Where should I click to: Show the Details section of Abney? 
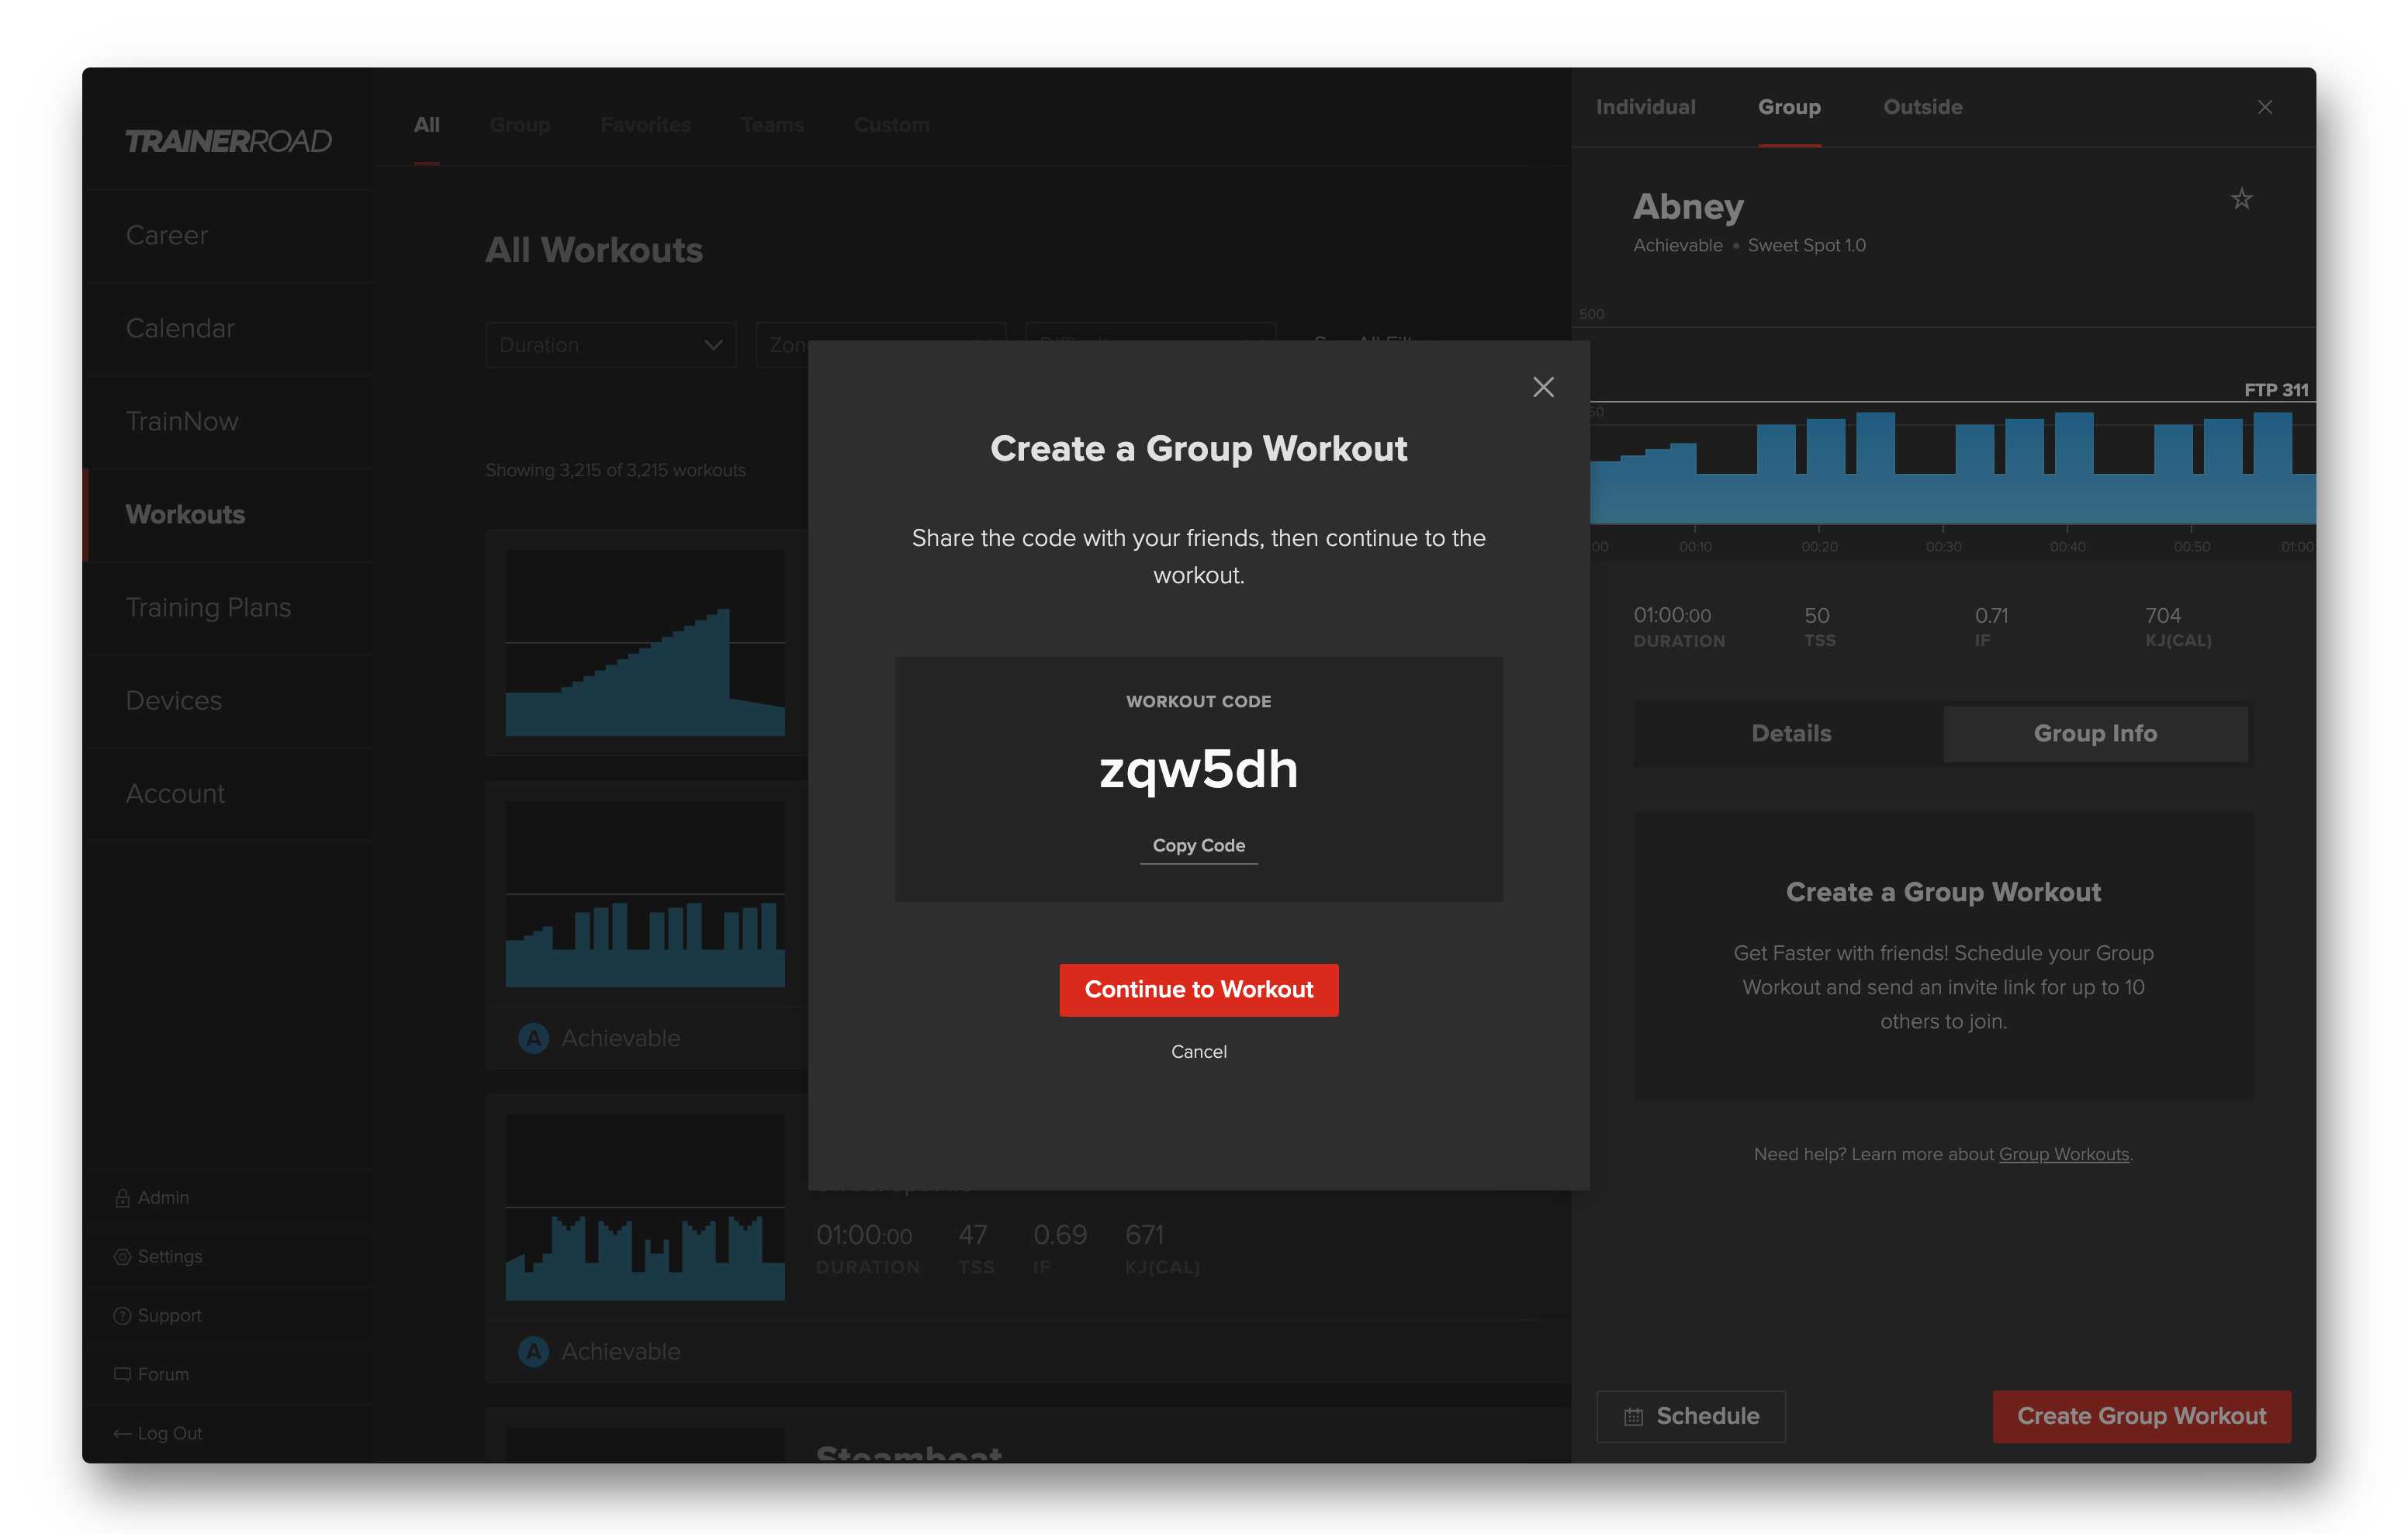tap(1790, 733)
